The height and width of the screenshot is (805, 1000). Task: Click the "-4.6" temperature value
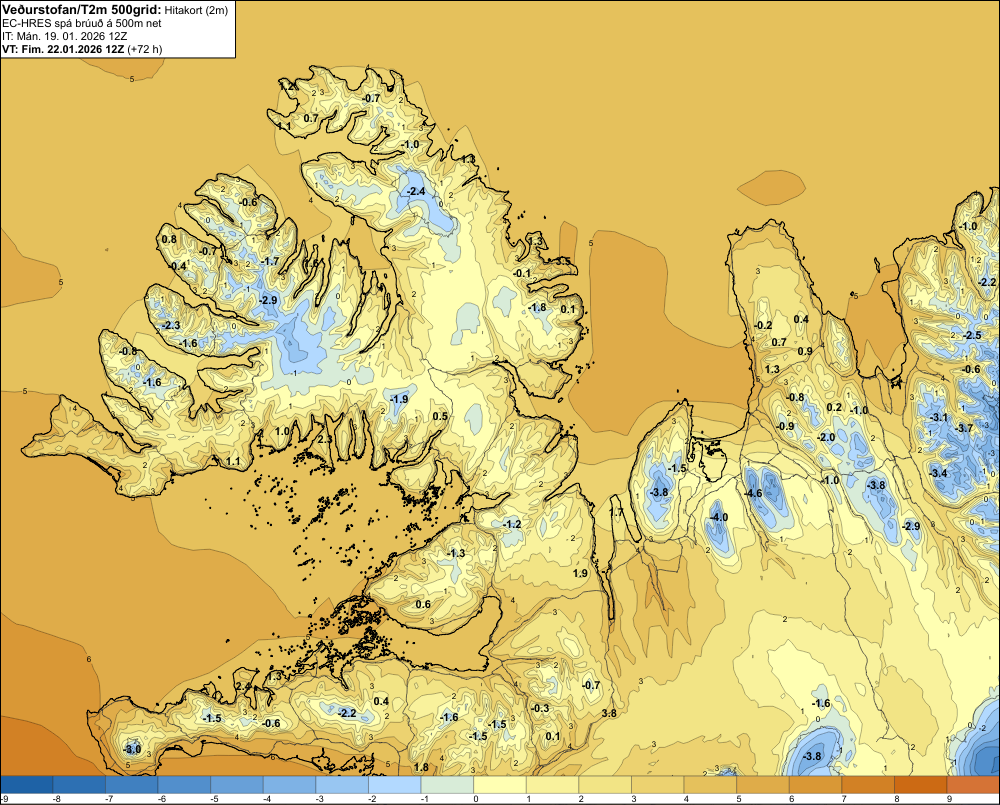point(753,493)
